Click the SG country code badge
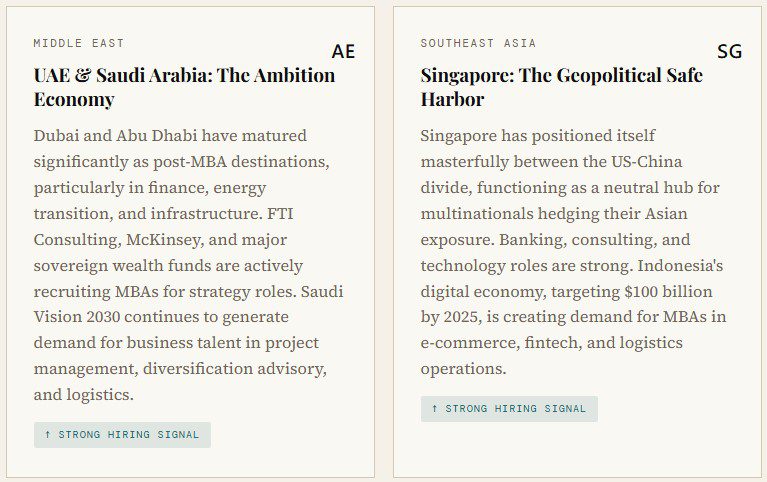The height and width of the screenshot is (482, 767). [729, 51]
